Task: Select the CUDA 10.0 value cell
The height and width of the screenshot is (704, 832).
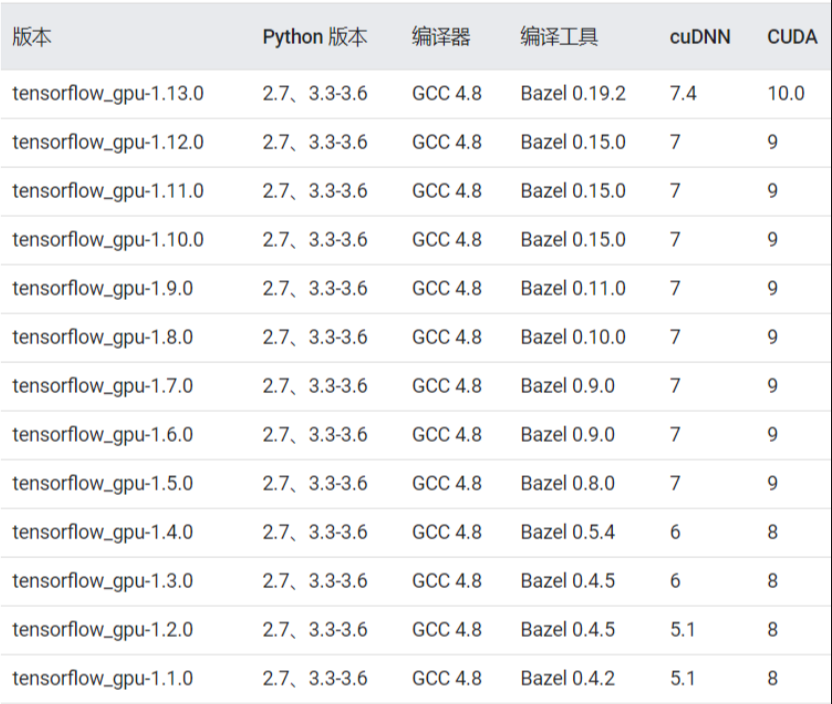Action: point(786,94)
